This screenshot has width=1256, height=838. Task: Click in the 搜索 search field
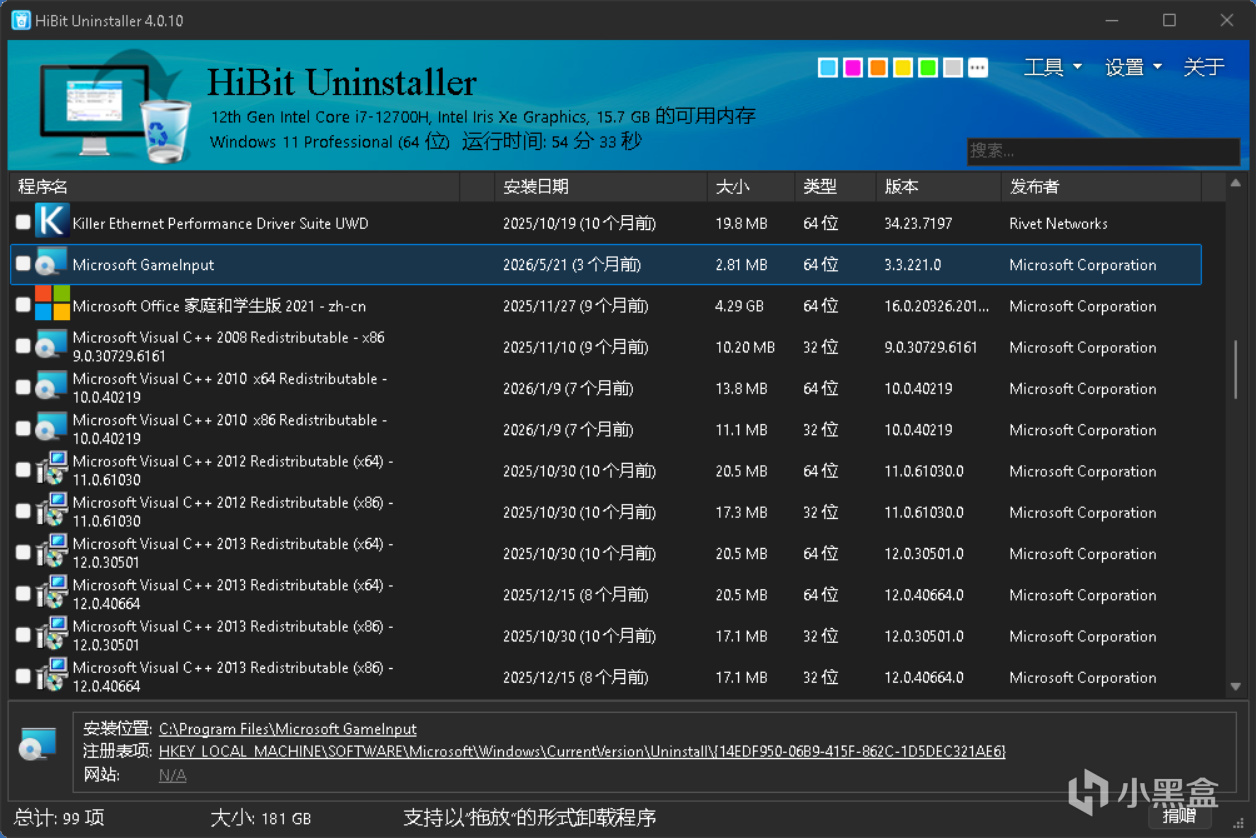[1103, 151]
